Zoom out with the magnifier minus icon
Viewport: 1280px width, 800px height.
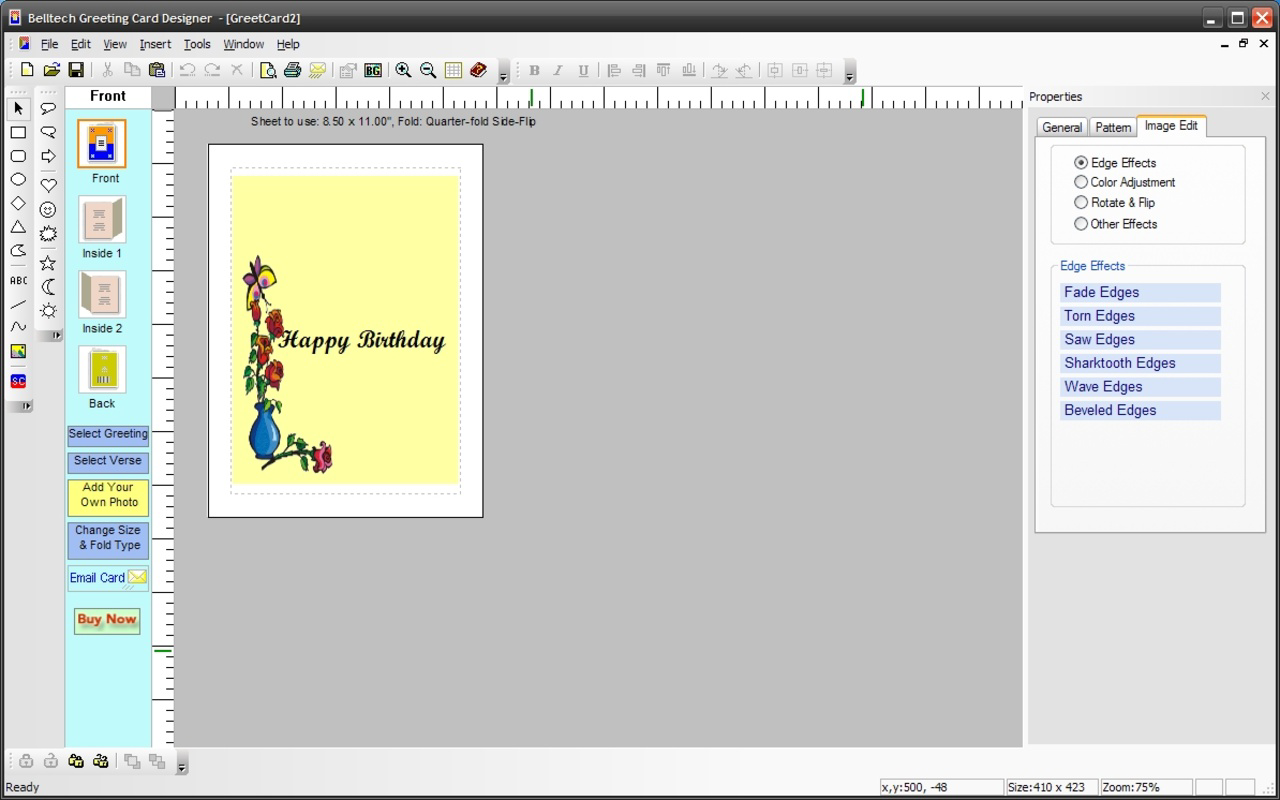[x=428, y=70]
